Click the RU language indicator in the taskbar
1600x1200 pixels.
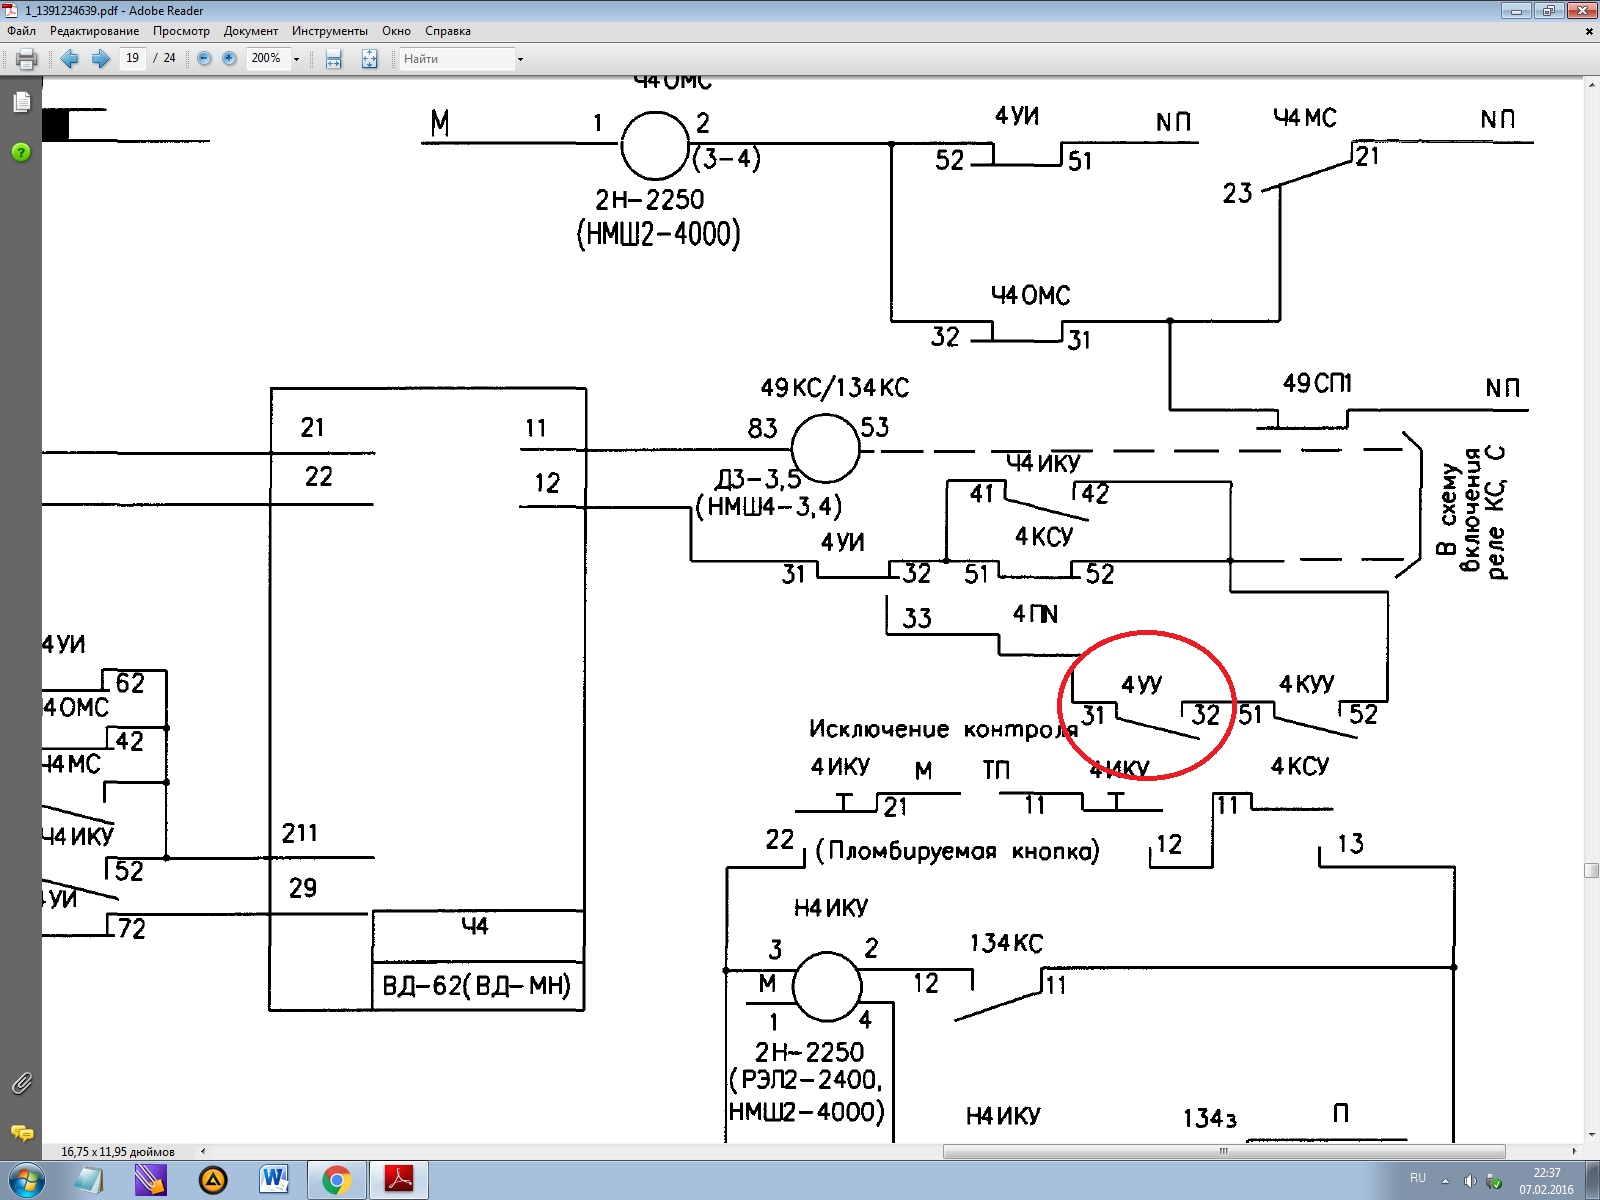click(1417, 1178)
